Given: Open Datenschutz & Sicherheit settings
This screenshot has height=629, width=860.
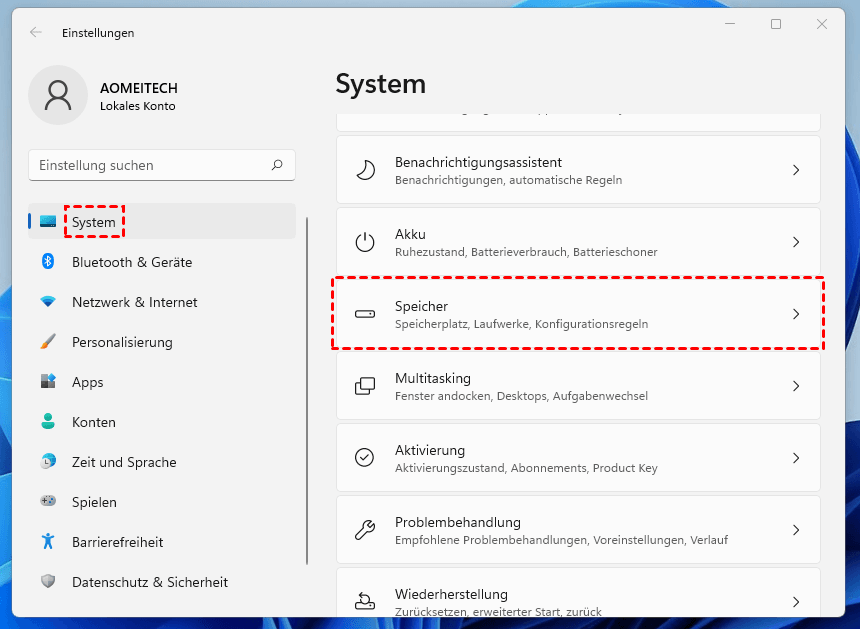Looking at the screenshot, I should [x=150, y=582].
